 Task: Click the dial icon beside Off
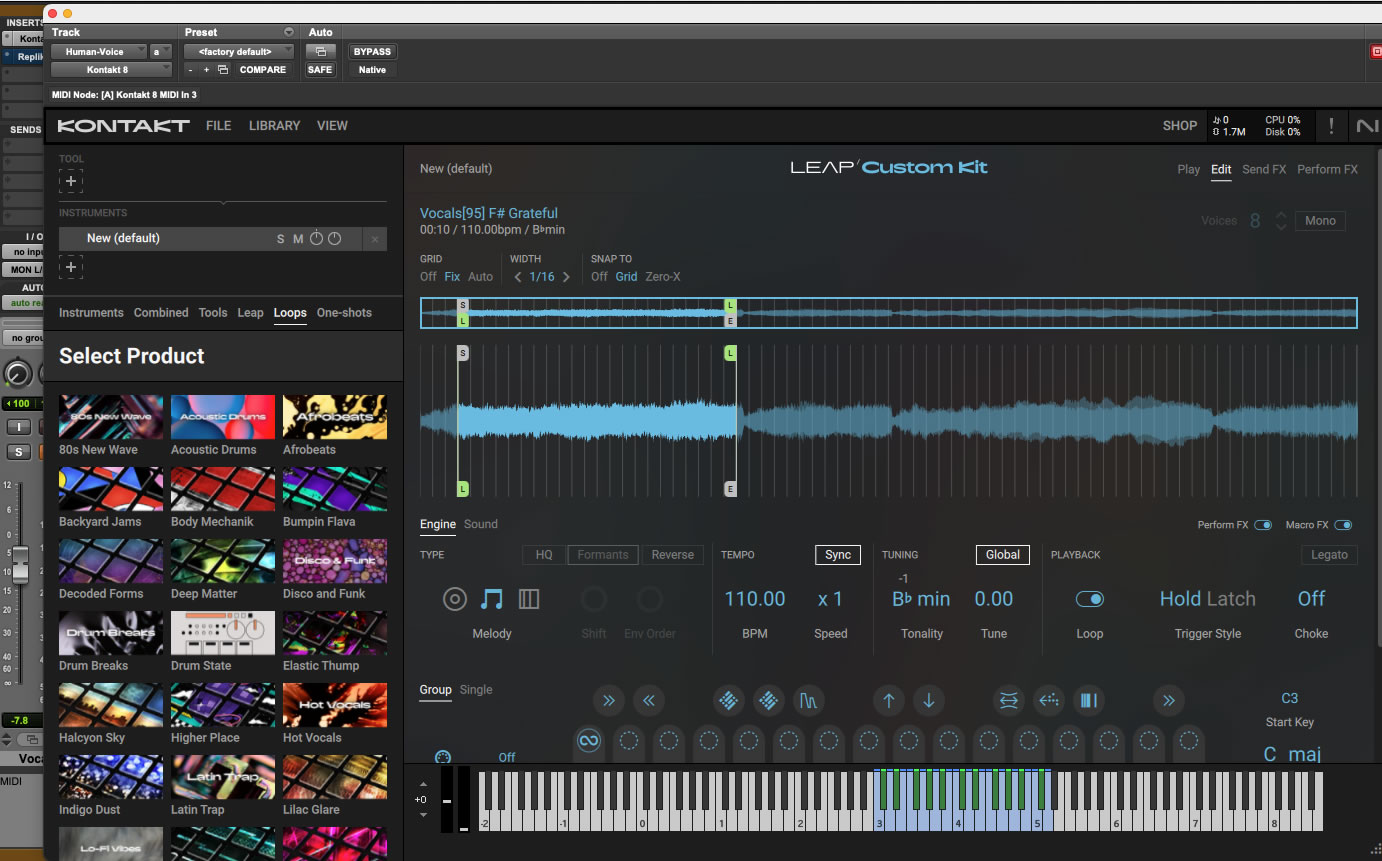click(x=444, y=758)
